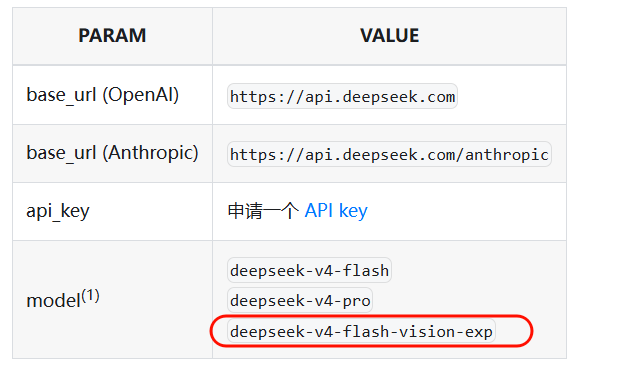Image resolution: width=644 pixels, height=365 pixels.
Task: Select the https://api.deepseek.com code snippet
Action: pyautogui.click(x=342, y=96)
